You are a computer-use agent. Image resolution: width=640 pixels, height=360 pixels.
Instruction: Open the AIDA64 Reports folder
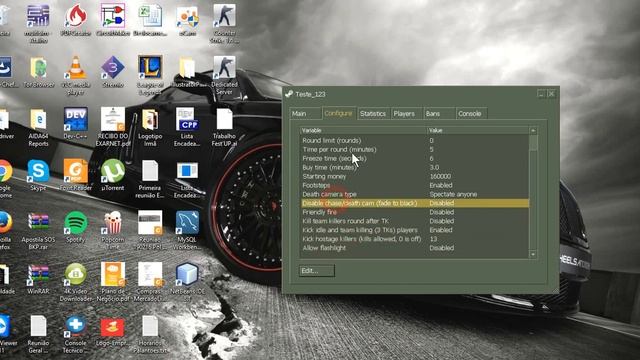[38, 127]
